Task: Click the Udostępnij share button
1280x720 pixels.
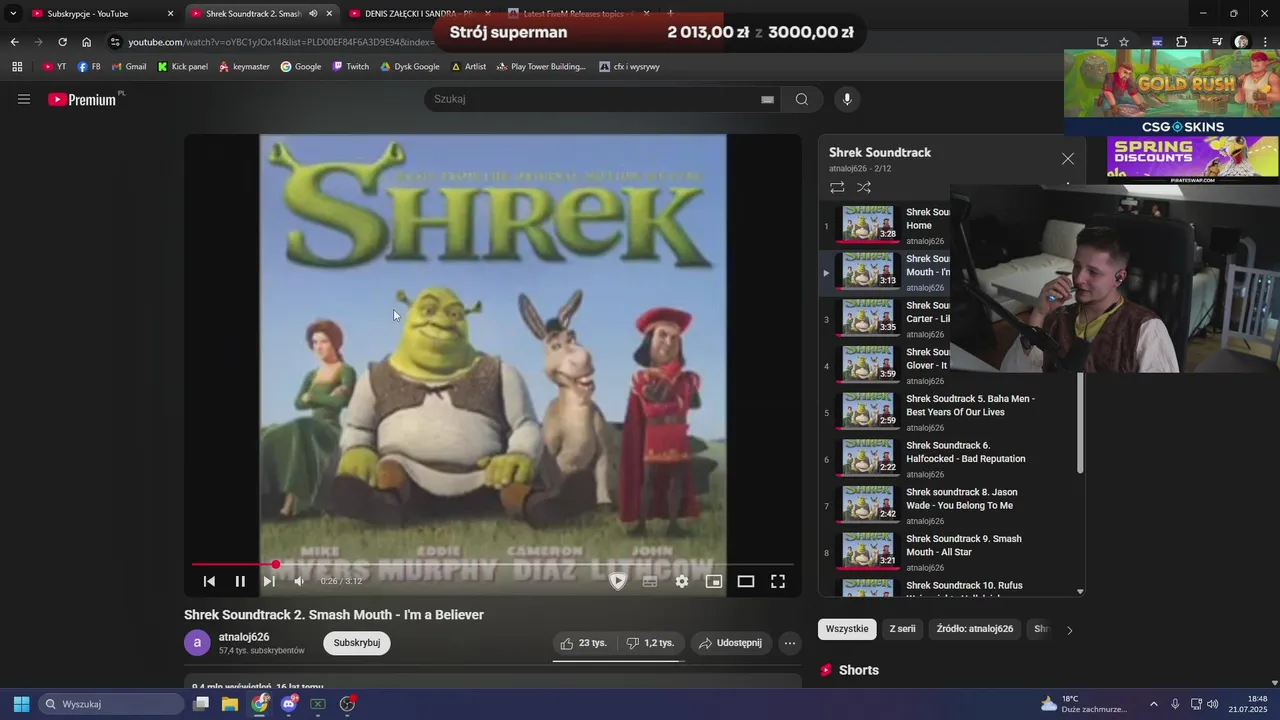Action: point(730,643)
